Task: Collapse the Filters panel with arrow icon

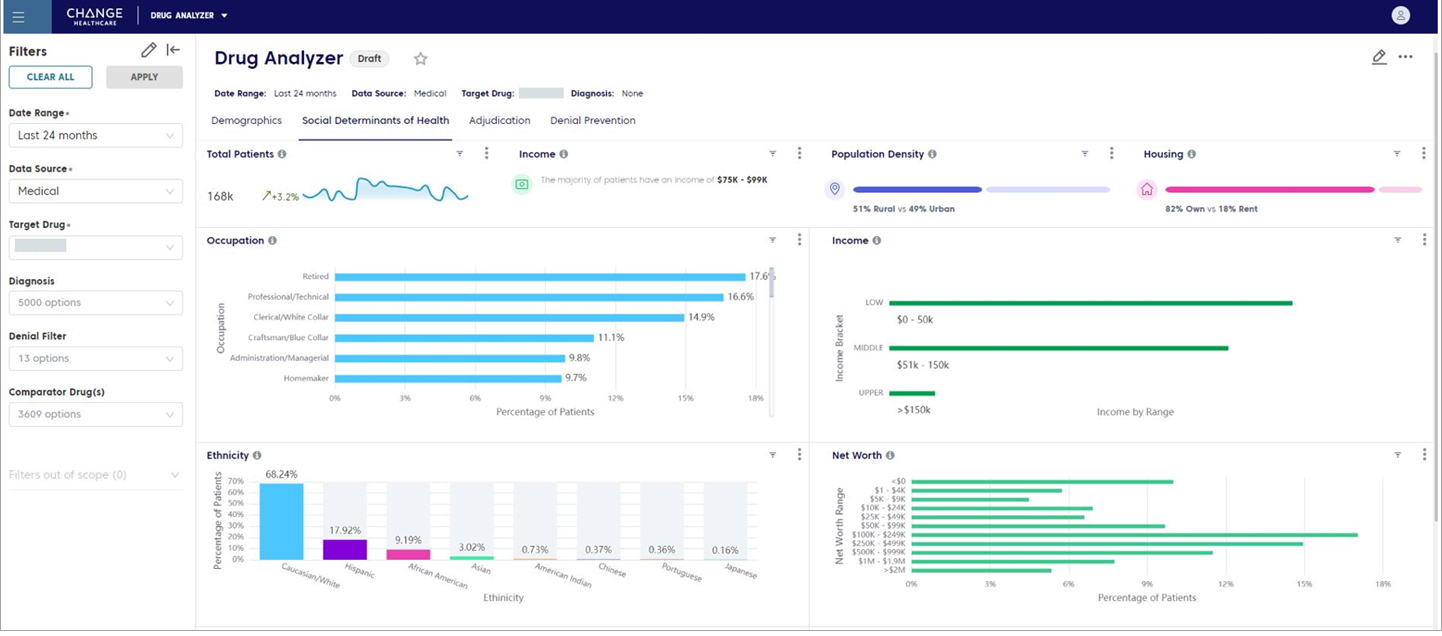Action: [x=173, y=50]
